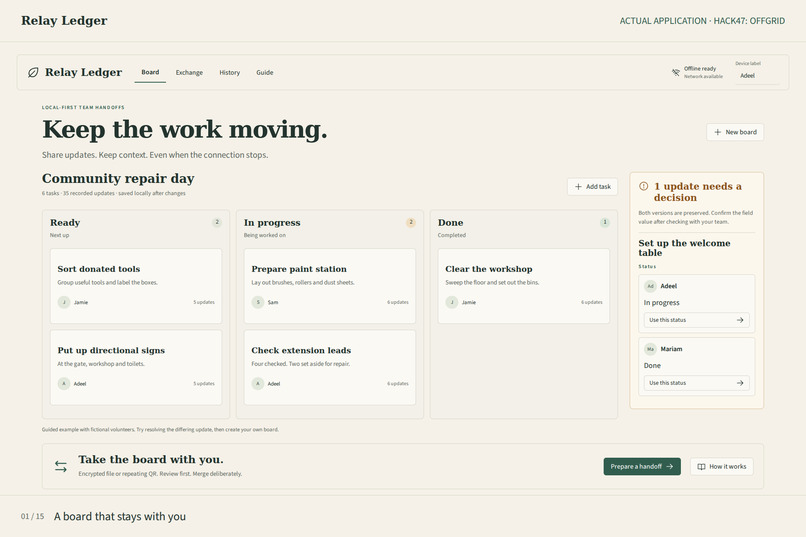The height and width of the screenshot is (537, 806).
Task: Click the In progress column count badge
Action: (x=411, y=223)
